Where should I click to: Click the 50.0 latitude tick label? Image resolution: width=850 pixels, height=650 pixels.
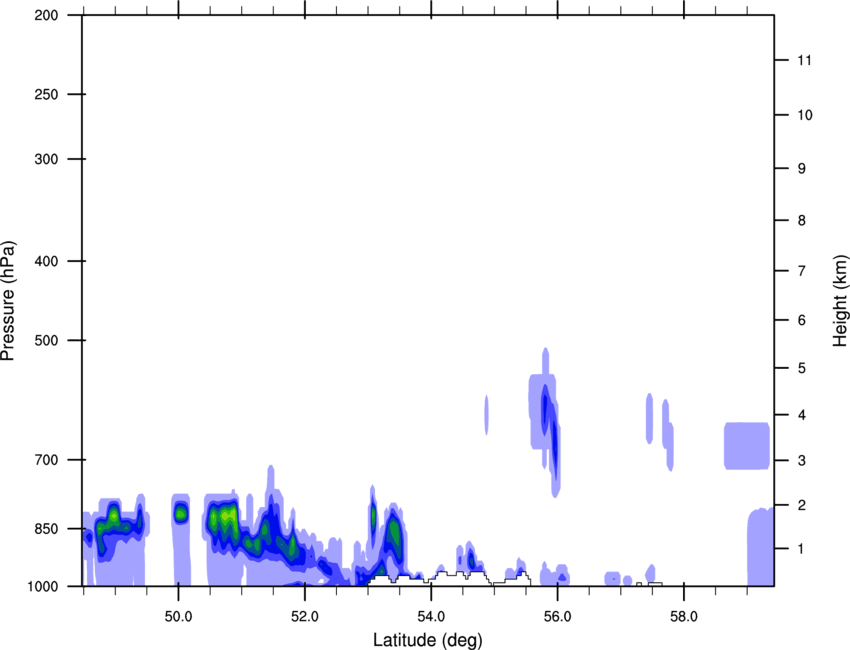click(178, 617)
